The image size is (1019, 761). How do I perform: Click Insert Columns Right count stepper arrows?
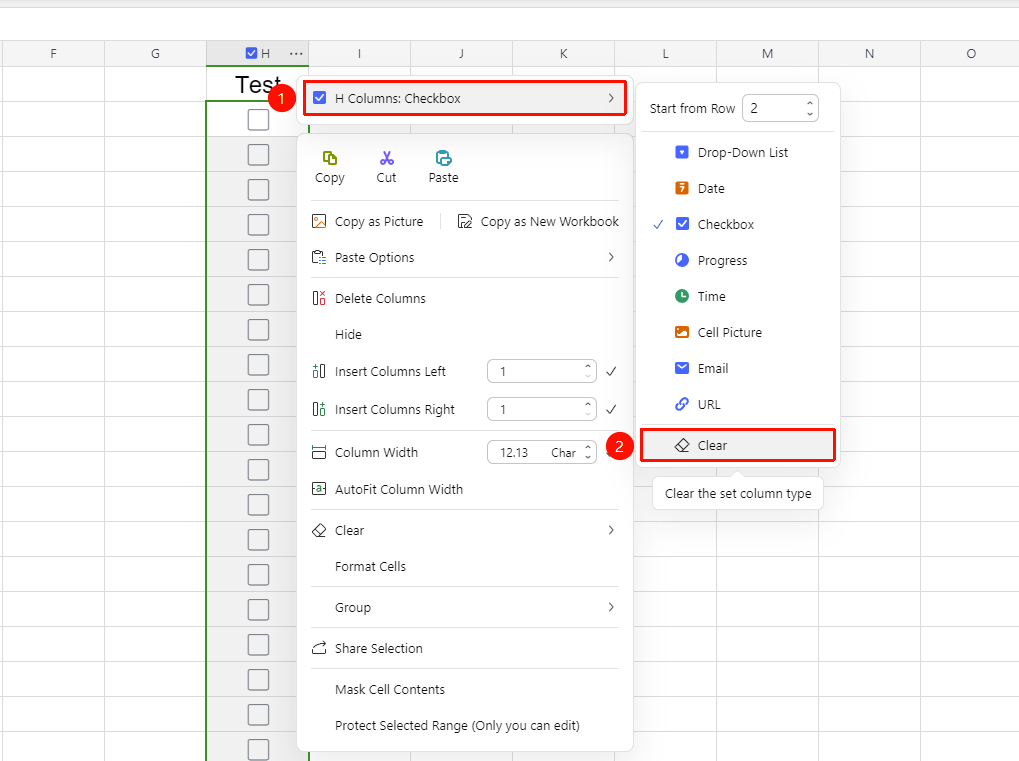pos(588,409)
